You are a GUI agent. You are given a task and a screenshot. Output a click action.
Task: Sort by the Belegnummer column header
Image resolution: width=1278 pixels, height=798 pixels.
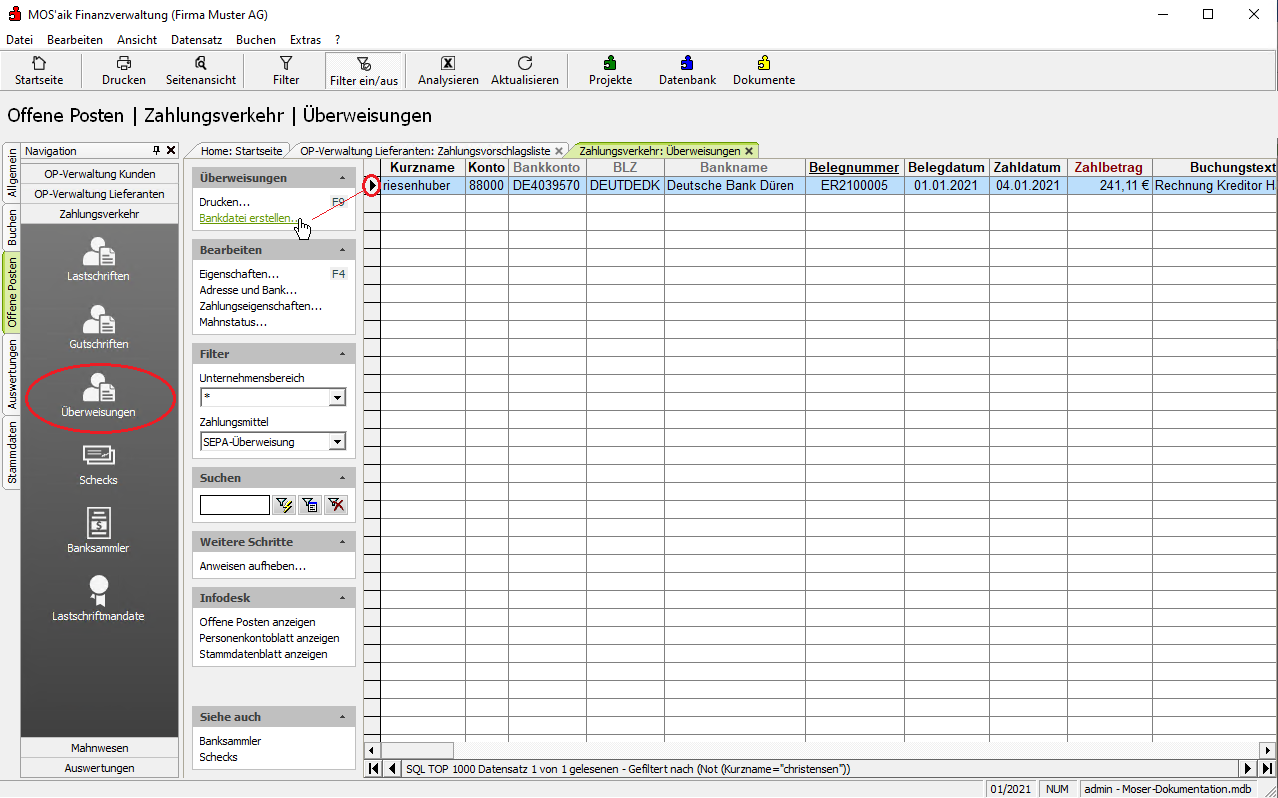pos(855,168)
